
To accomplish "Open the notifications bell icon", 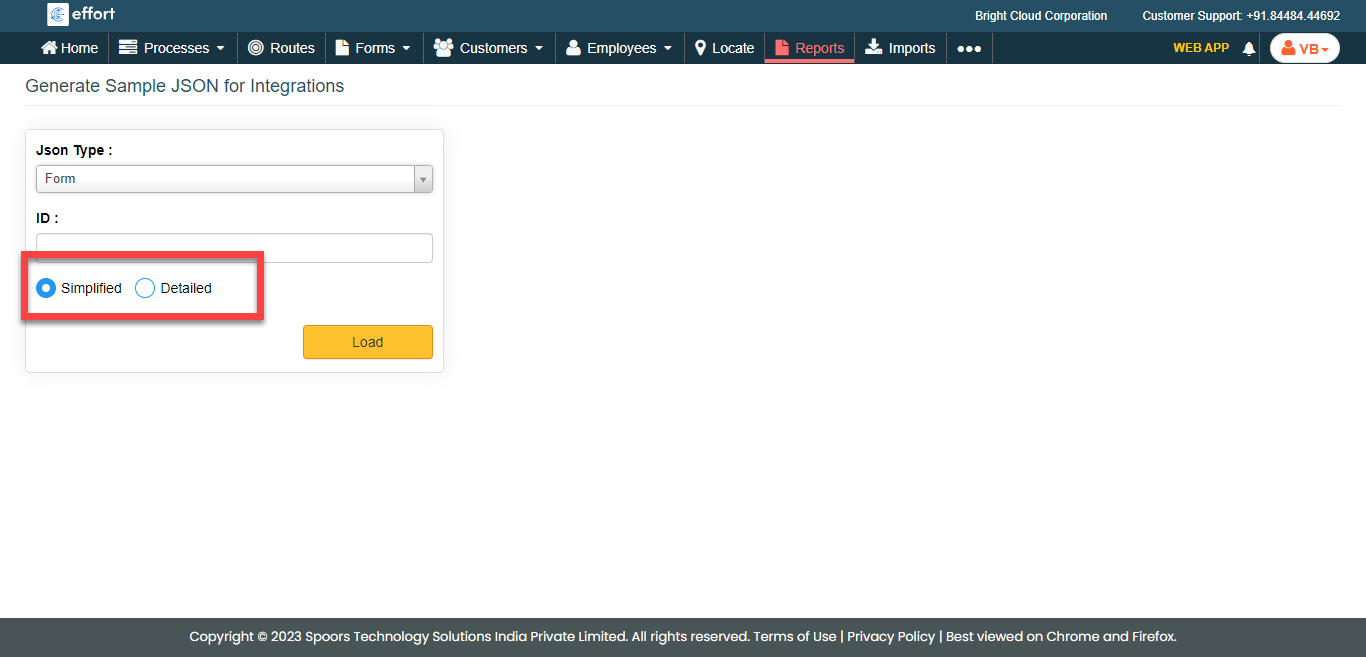I will (x=1248, y=48).
